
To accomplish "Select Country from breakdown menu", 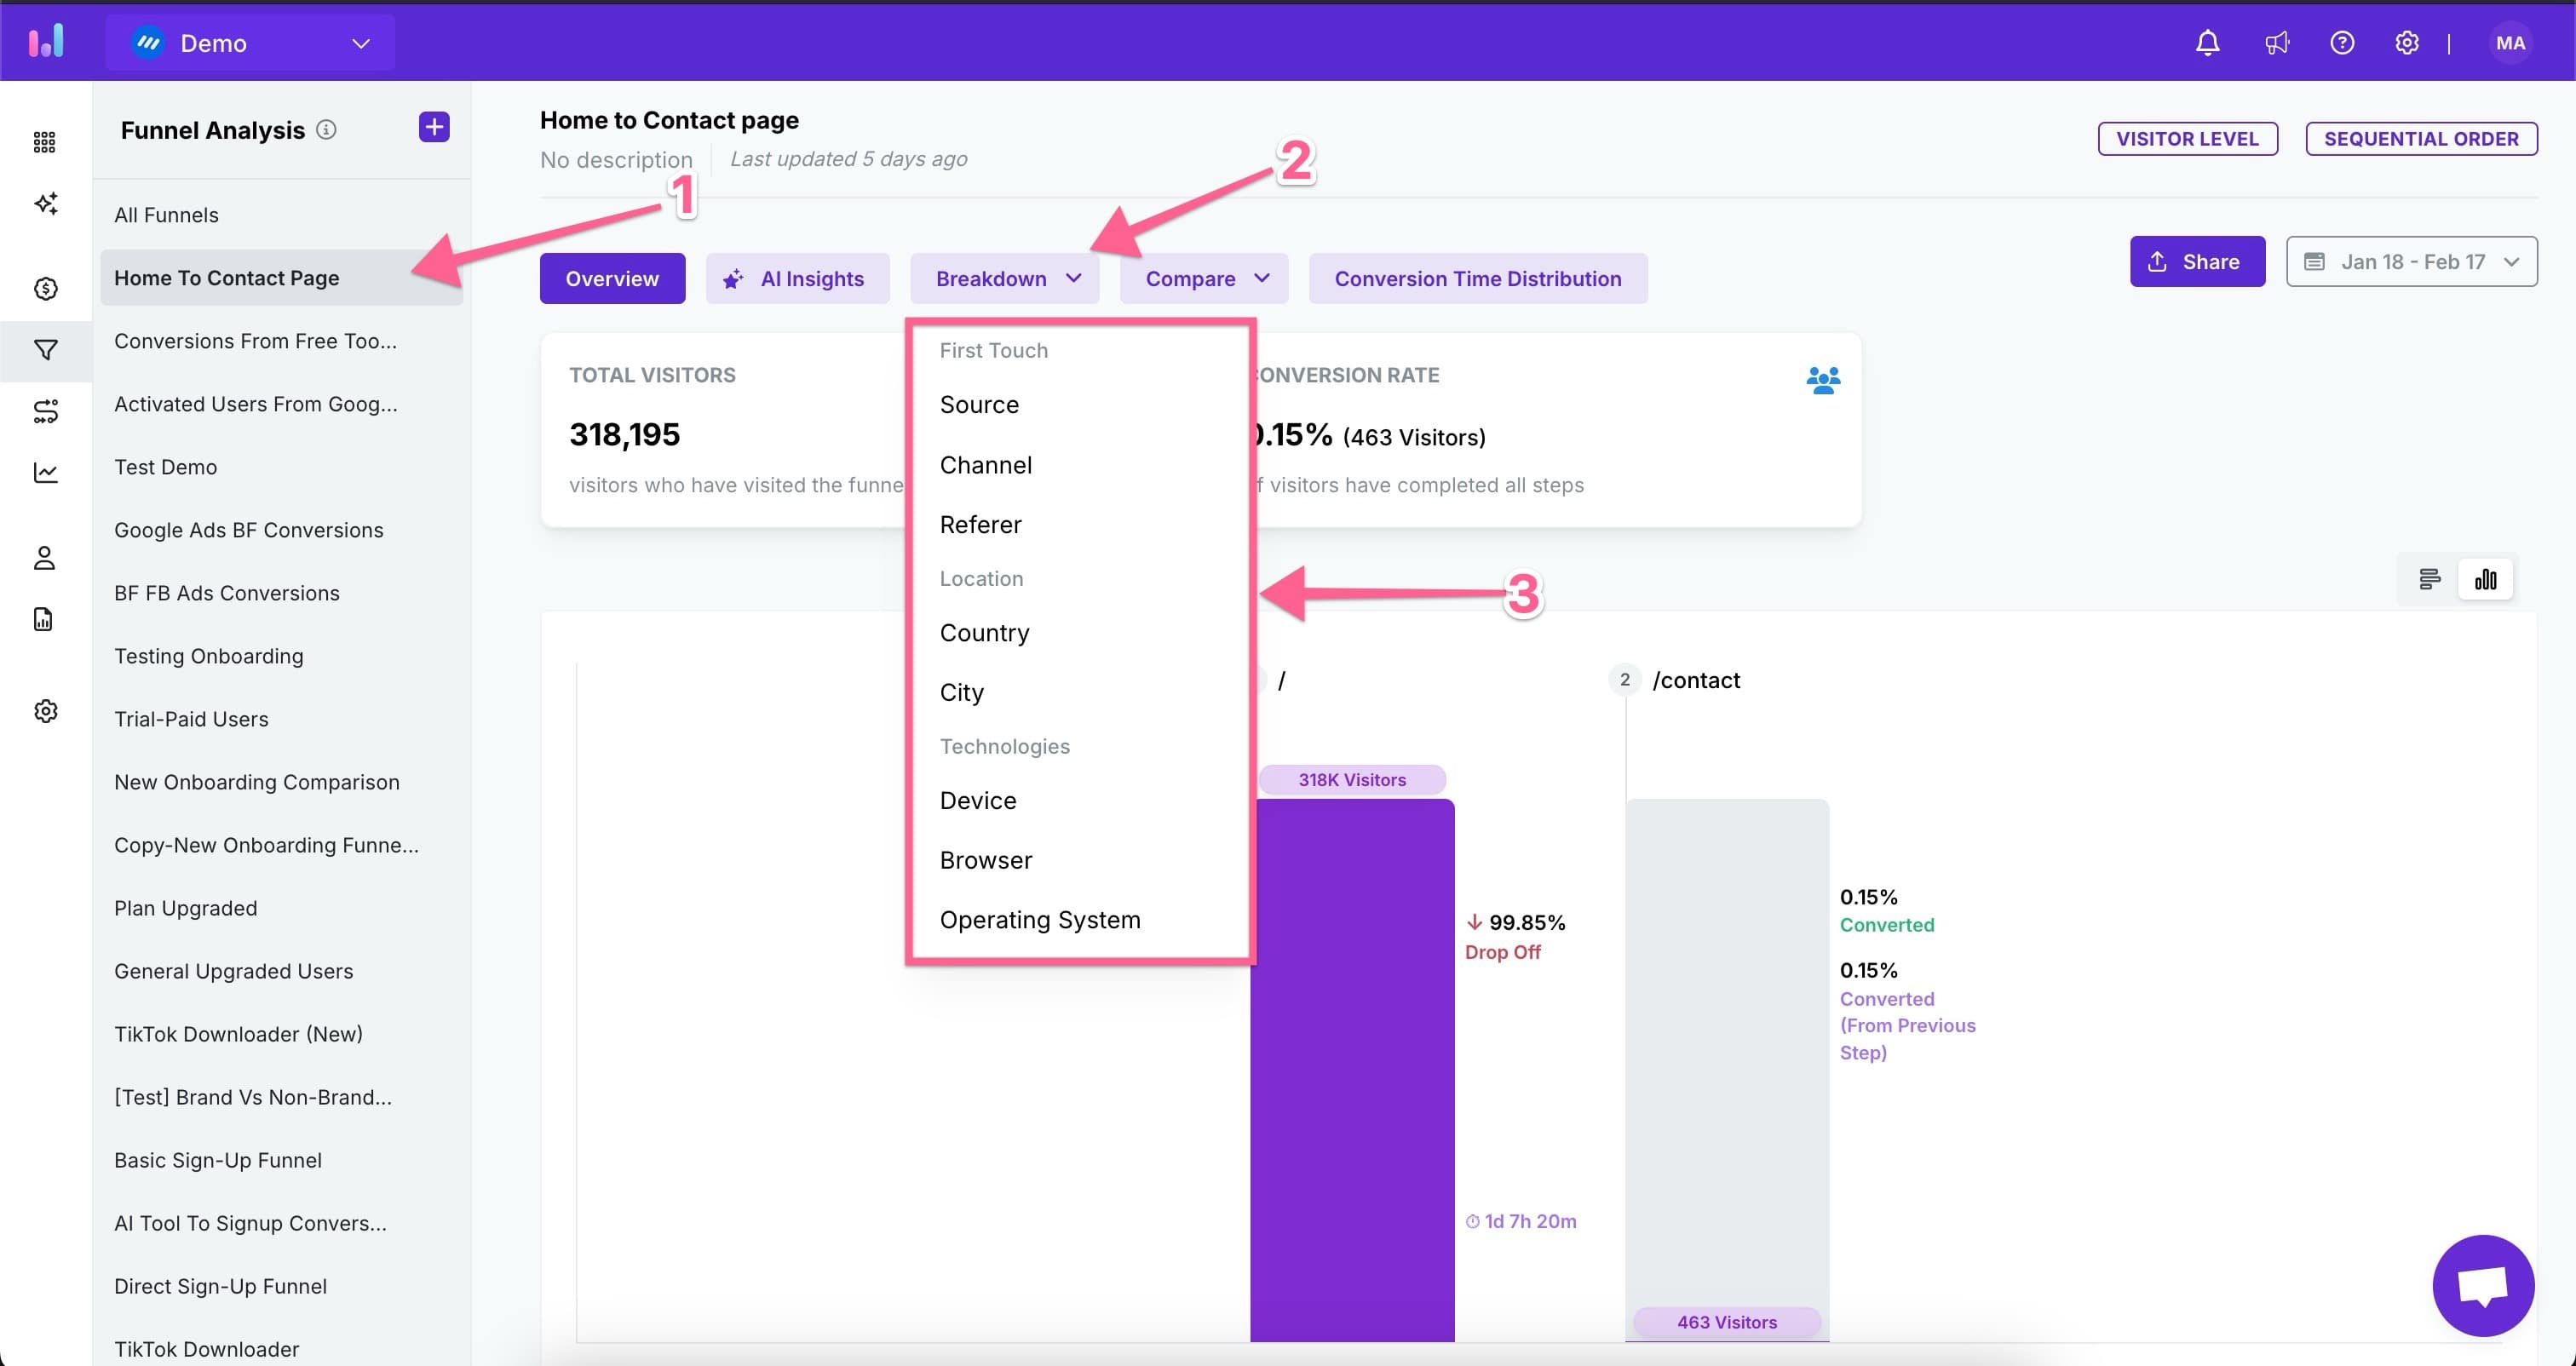I will pos(984,633).
